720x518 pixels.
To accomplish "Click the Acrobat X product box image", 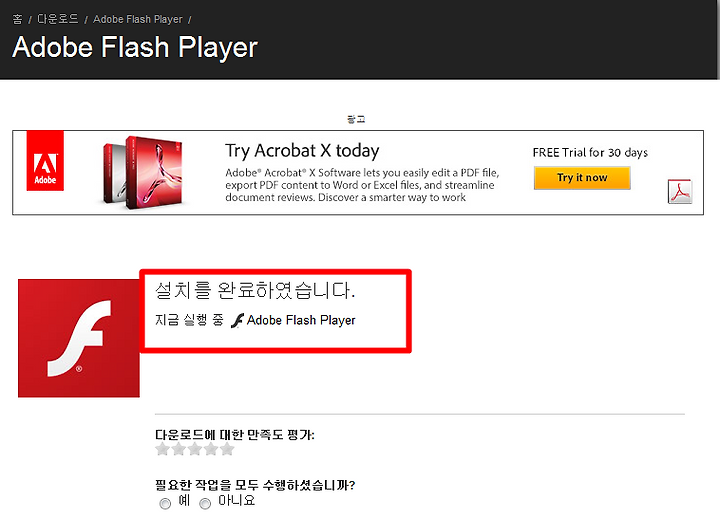I will 143,172.
